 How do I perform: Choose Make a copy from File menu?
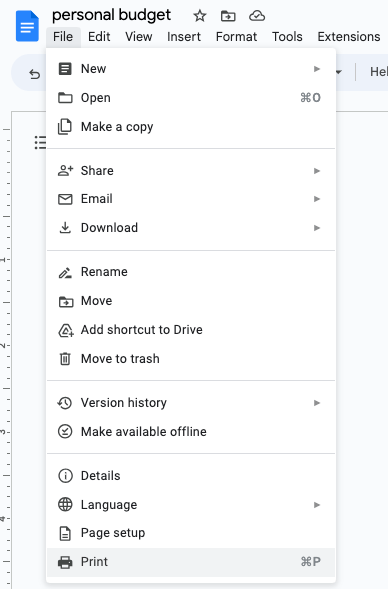tap(191, 127)
